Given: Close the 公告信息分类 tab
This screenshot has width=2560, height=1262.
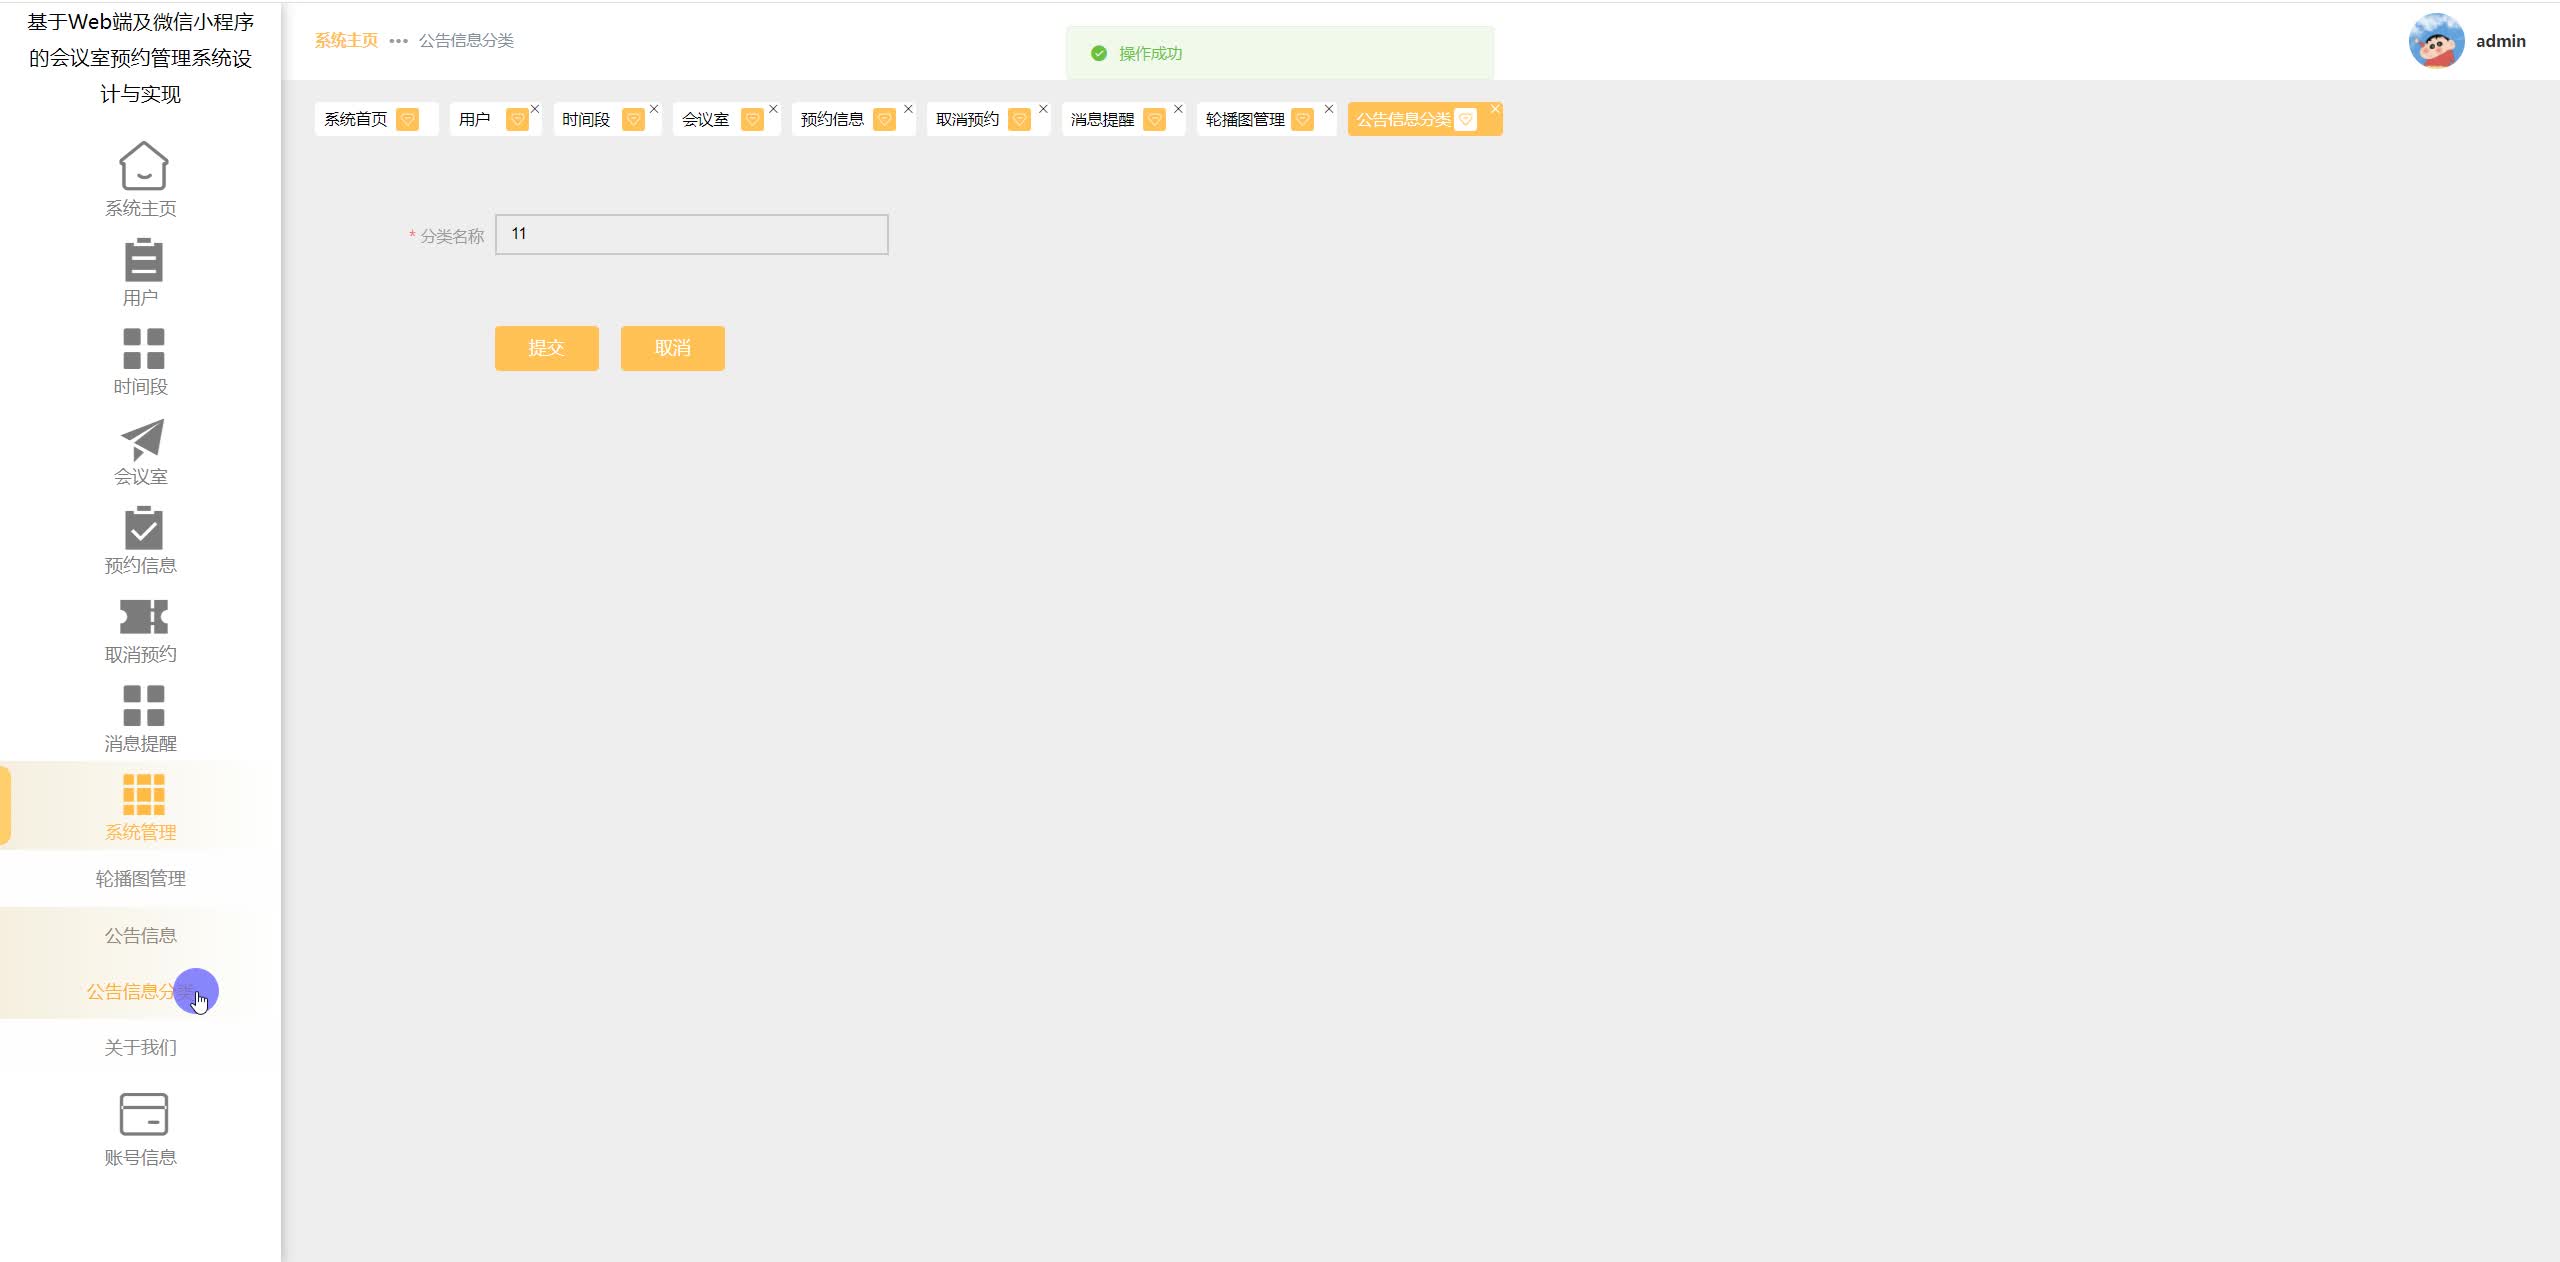Looking at the screenshot, I should pos(1495,109).
